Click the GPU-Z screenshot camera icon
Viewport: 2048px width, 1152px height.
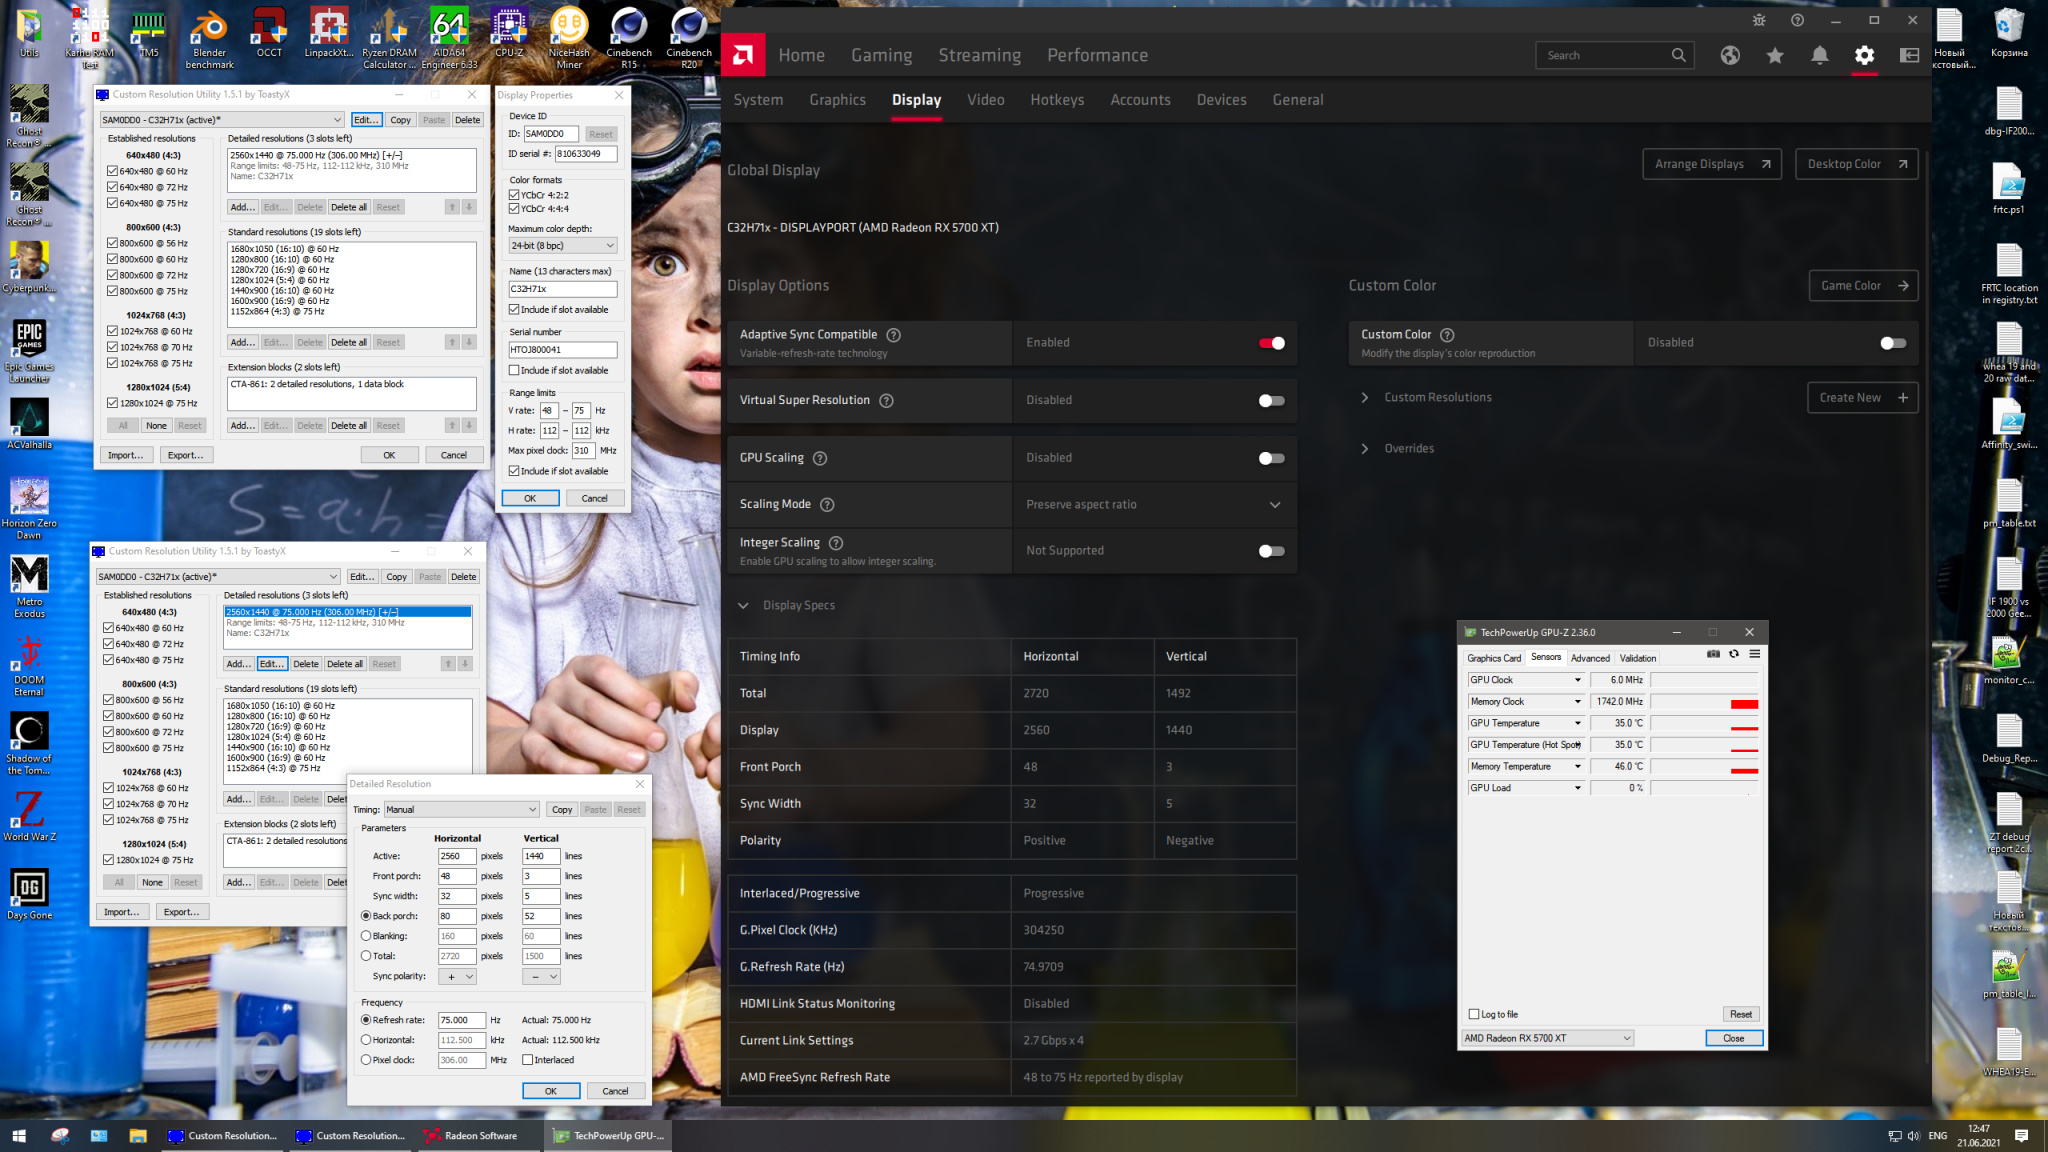tap(1713, 654)
